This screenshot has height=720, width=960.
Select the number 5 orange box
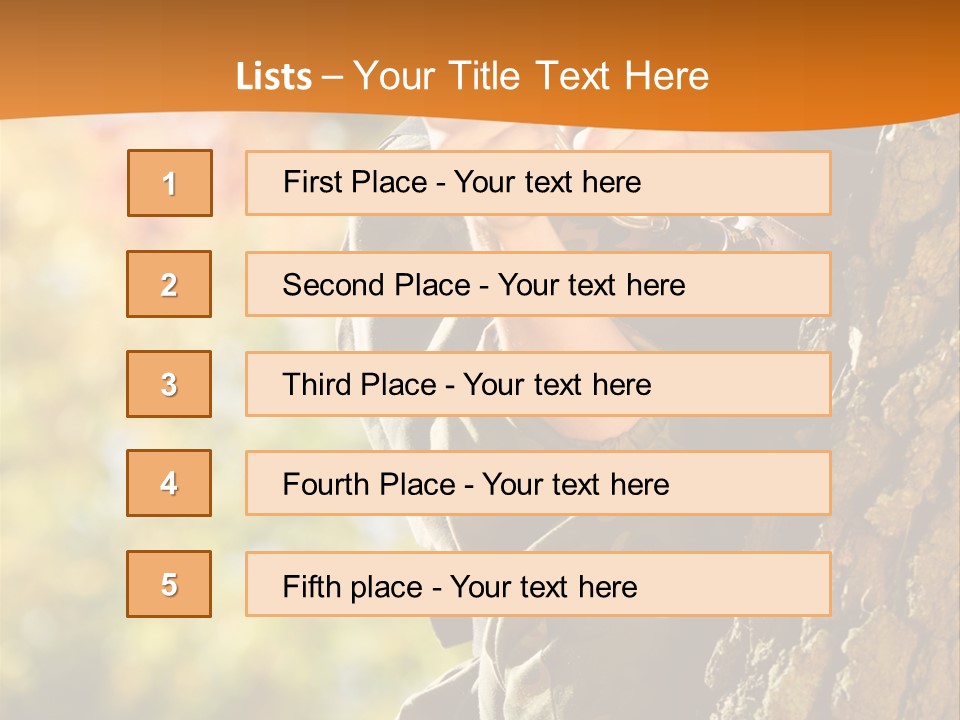pyautogui.click(x=169, y=583)
